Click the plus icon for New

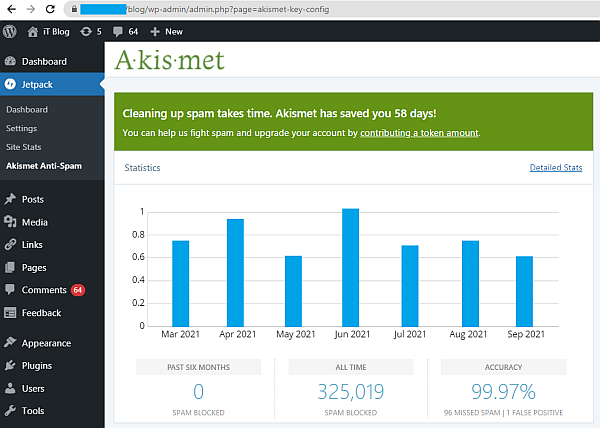click(155, 32)
